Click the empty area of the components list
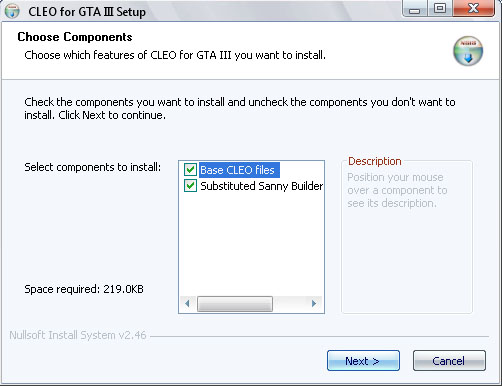 click(x=251, y=243)
